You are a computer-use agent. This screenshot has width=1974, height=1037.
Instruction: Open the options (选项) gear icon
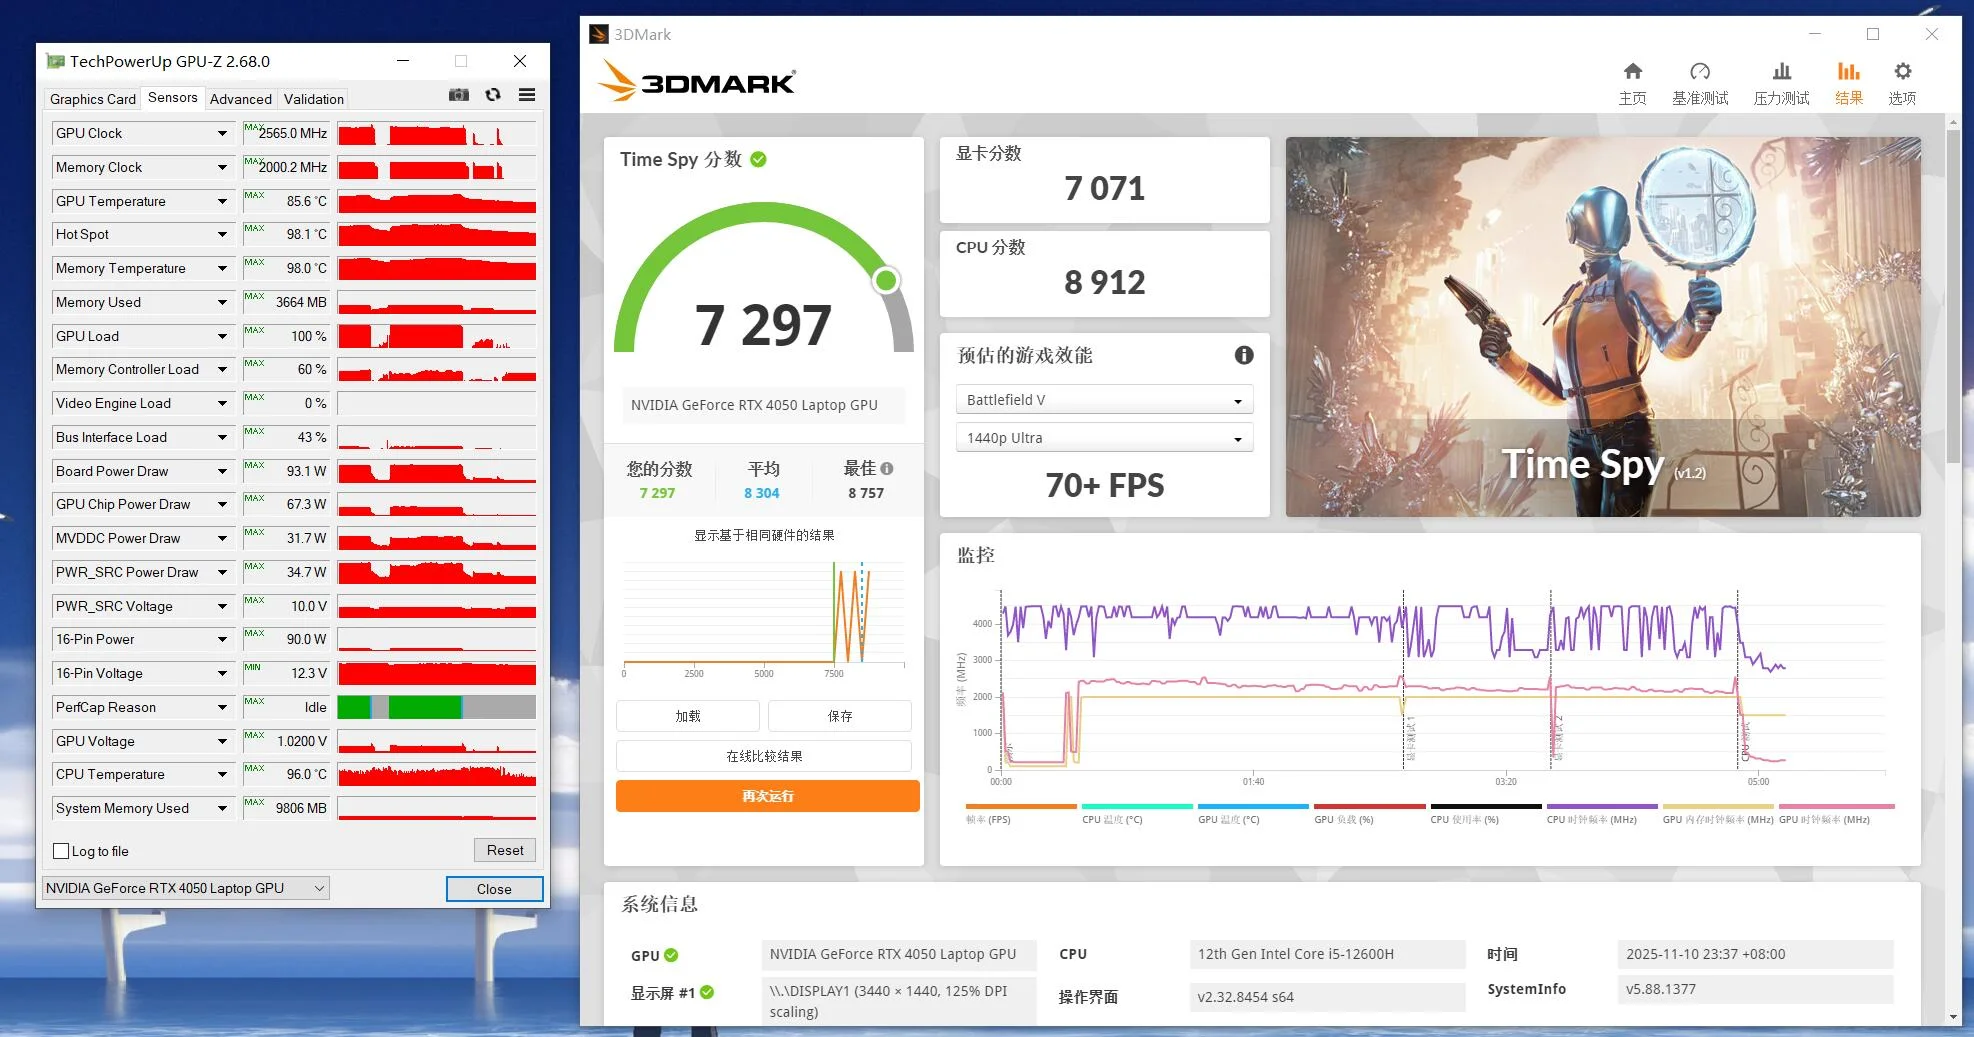[x=1902, y=72]
